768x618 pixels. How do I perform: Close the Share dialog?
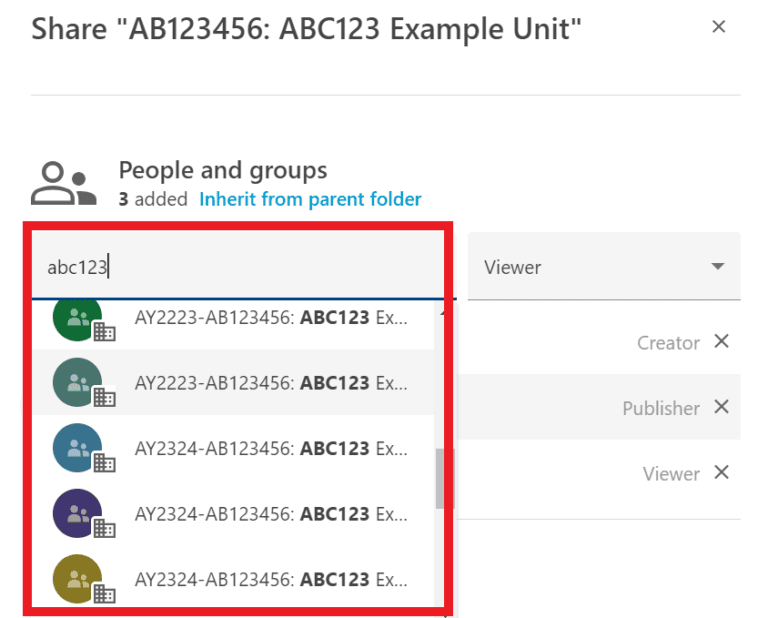coord(718,27)
